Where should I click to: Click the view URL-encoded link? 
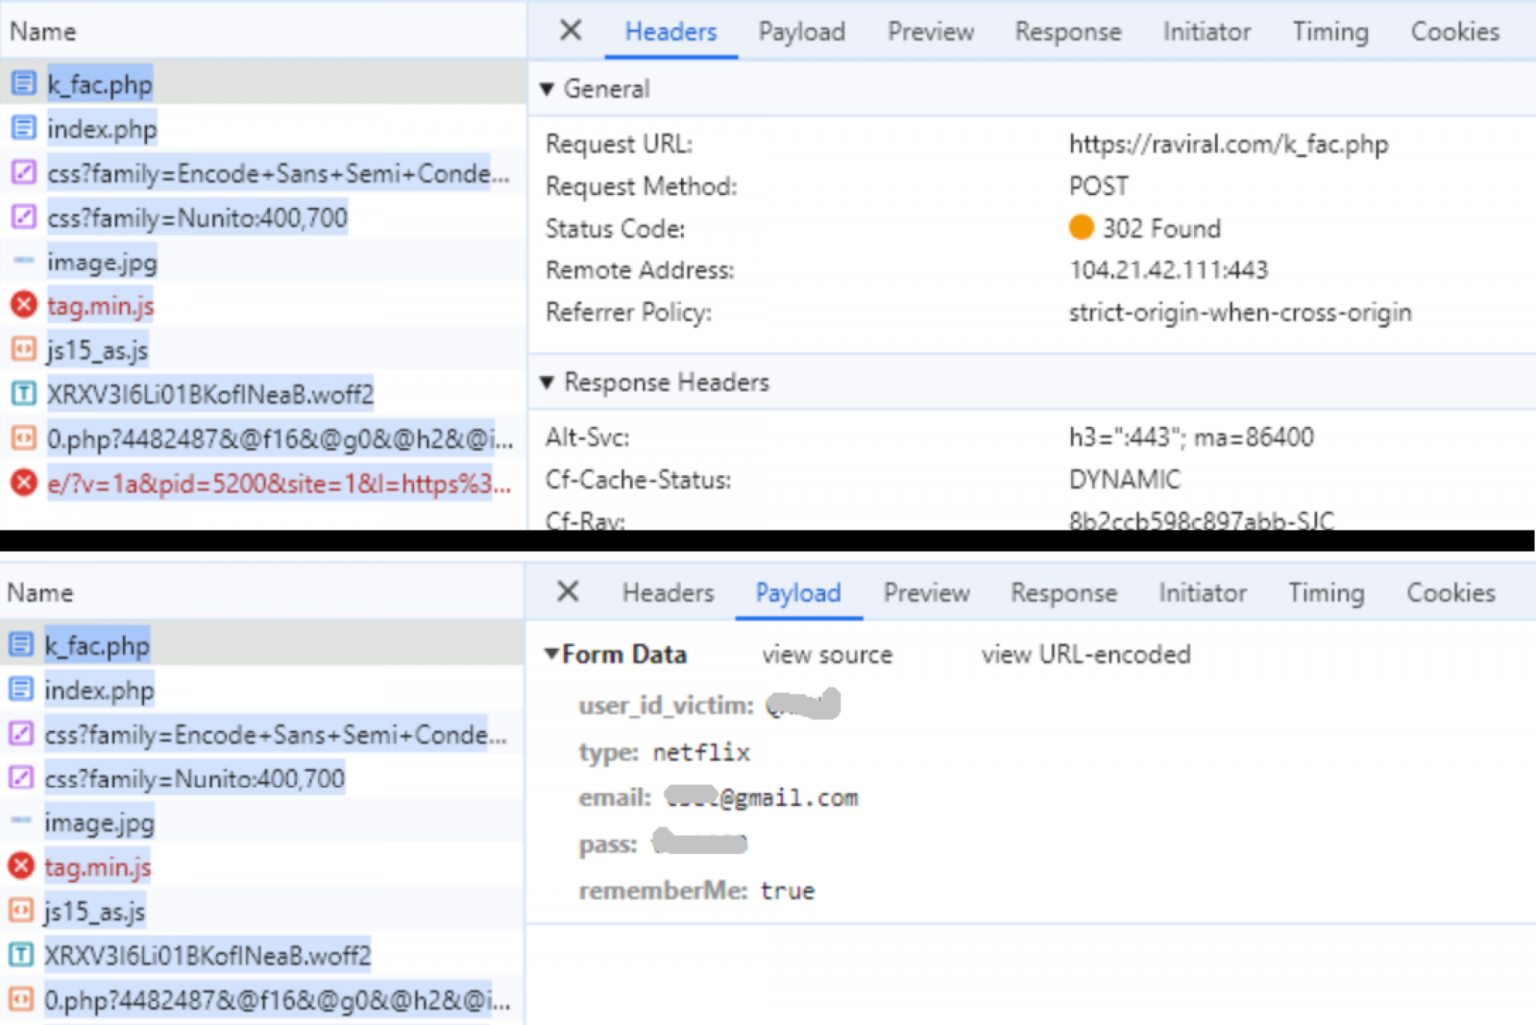coord(1086,654)
